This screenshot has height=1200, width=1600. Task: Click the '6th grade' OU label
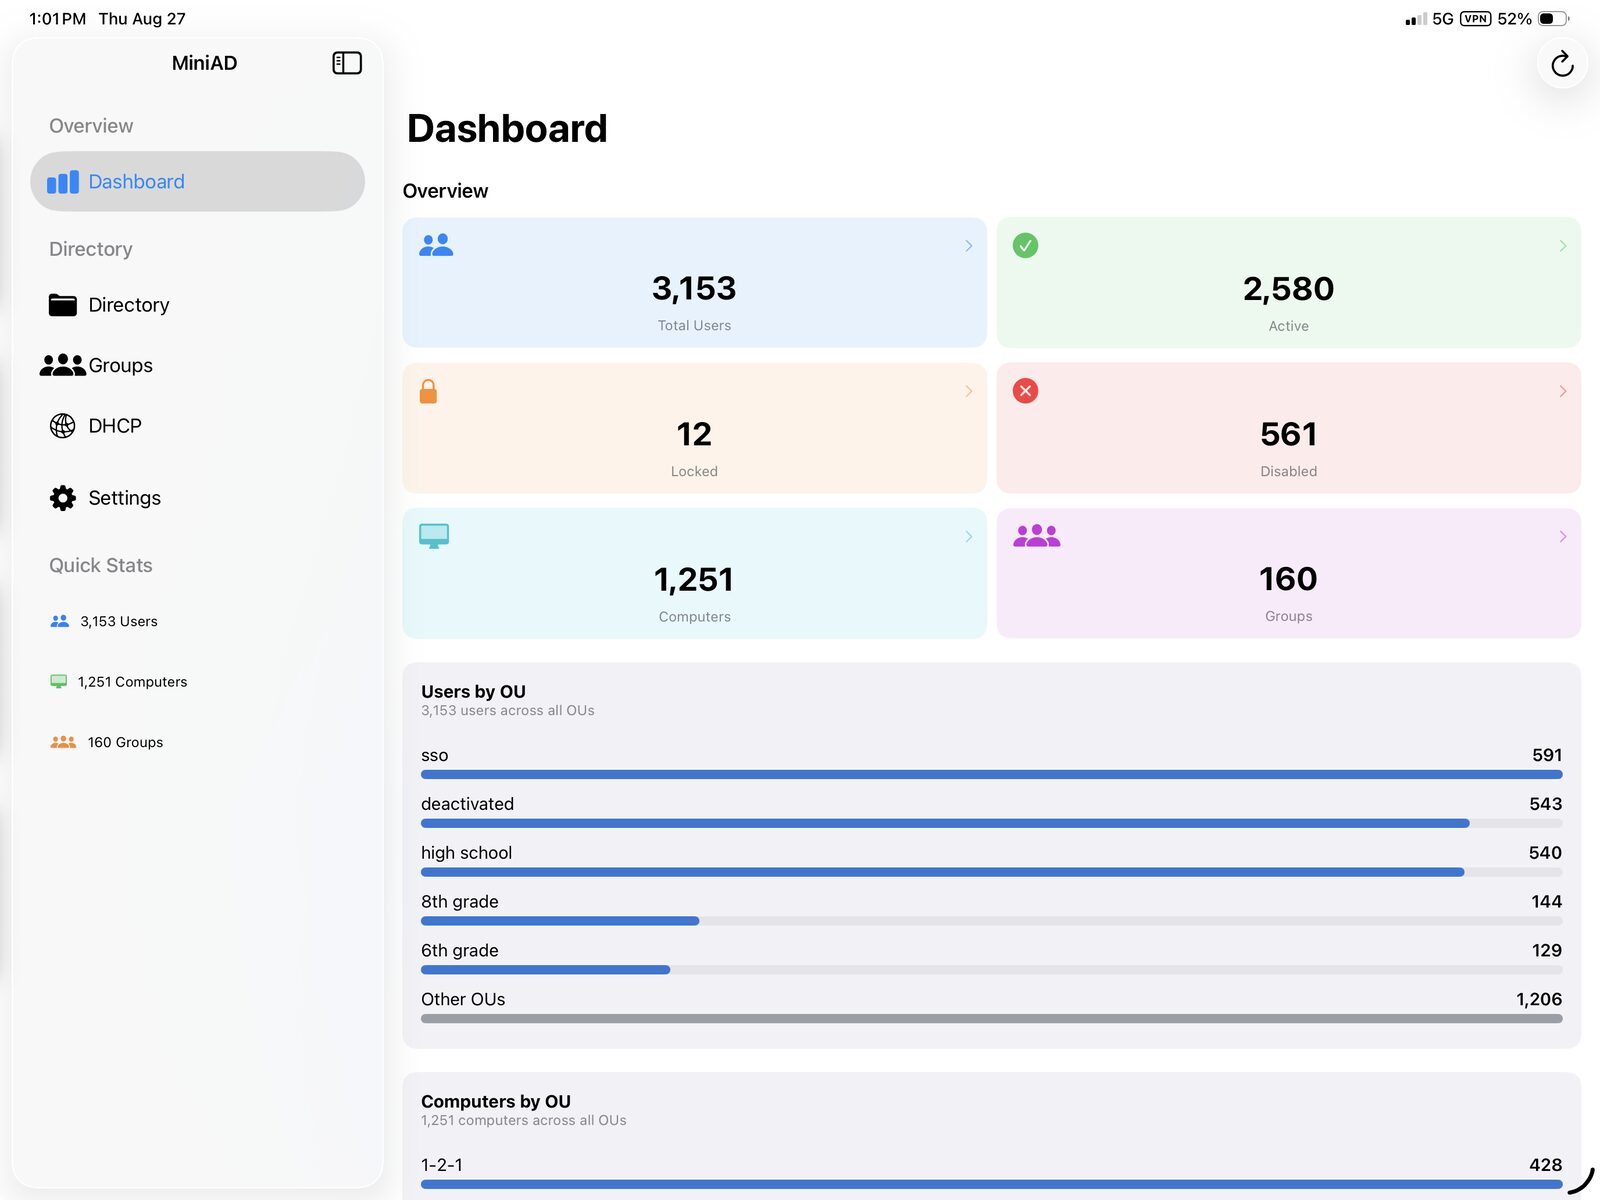pos(459,950)
